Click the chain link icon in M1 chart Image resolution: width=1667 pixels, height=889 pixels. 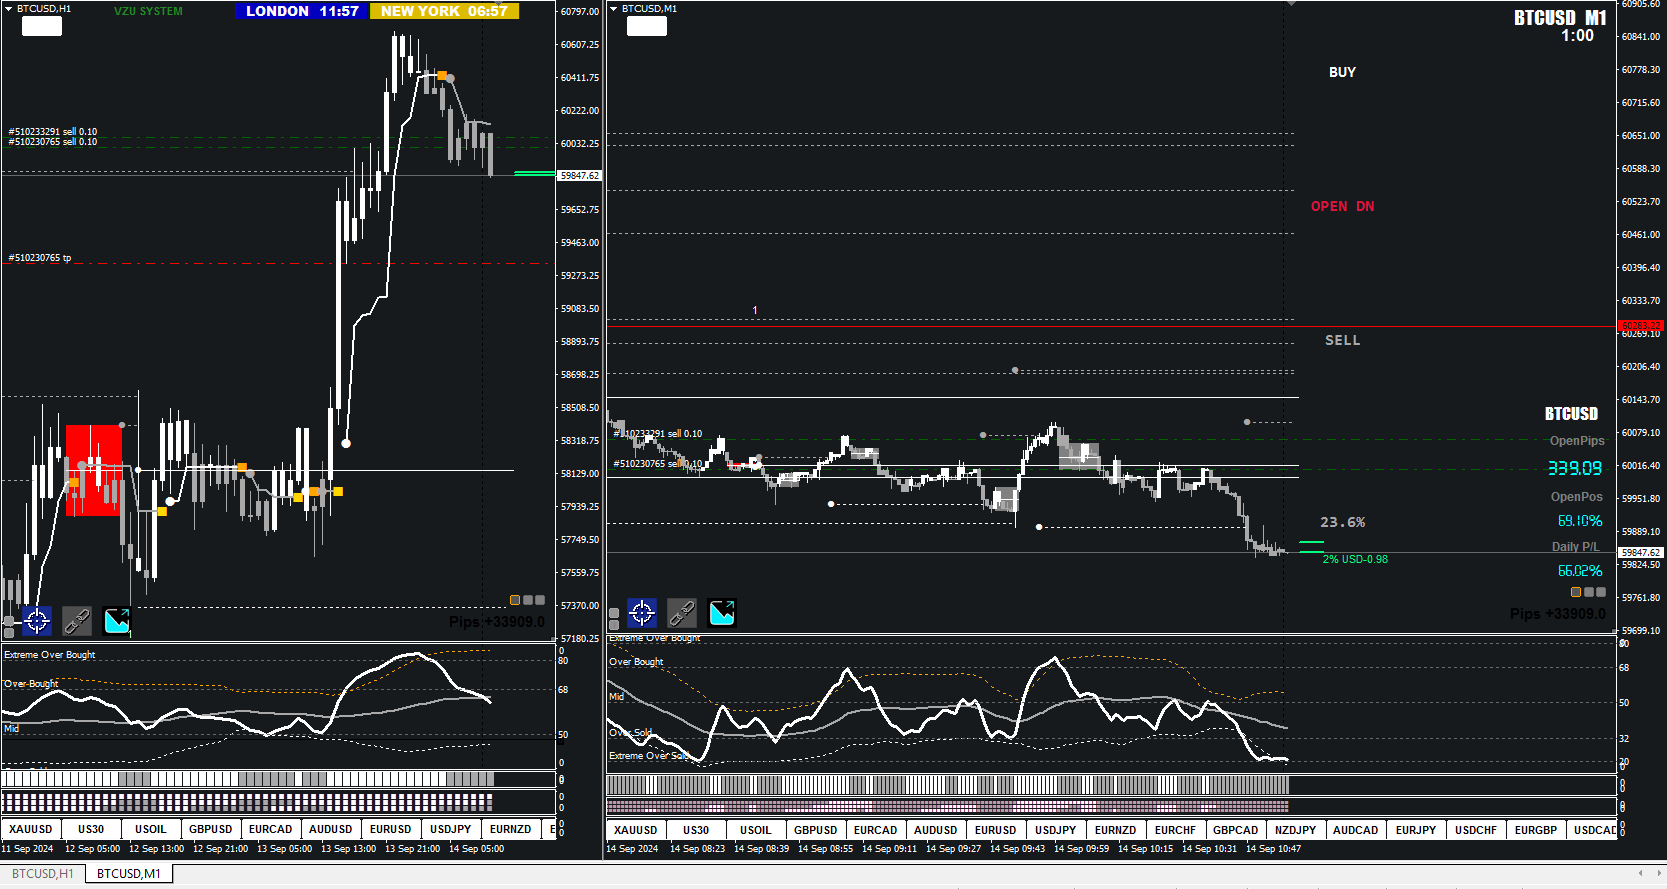pos(682,612)
